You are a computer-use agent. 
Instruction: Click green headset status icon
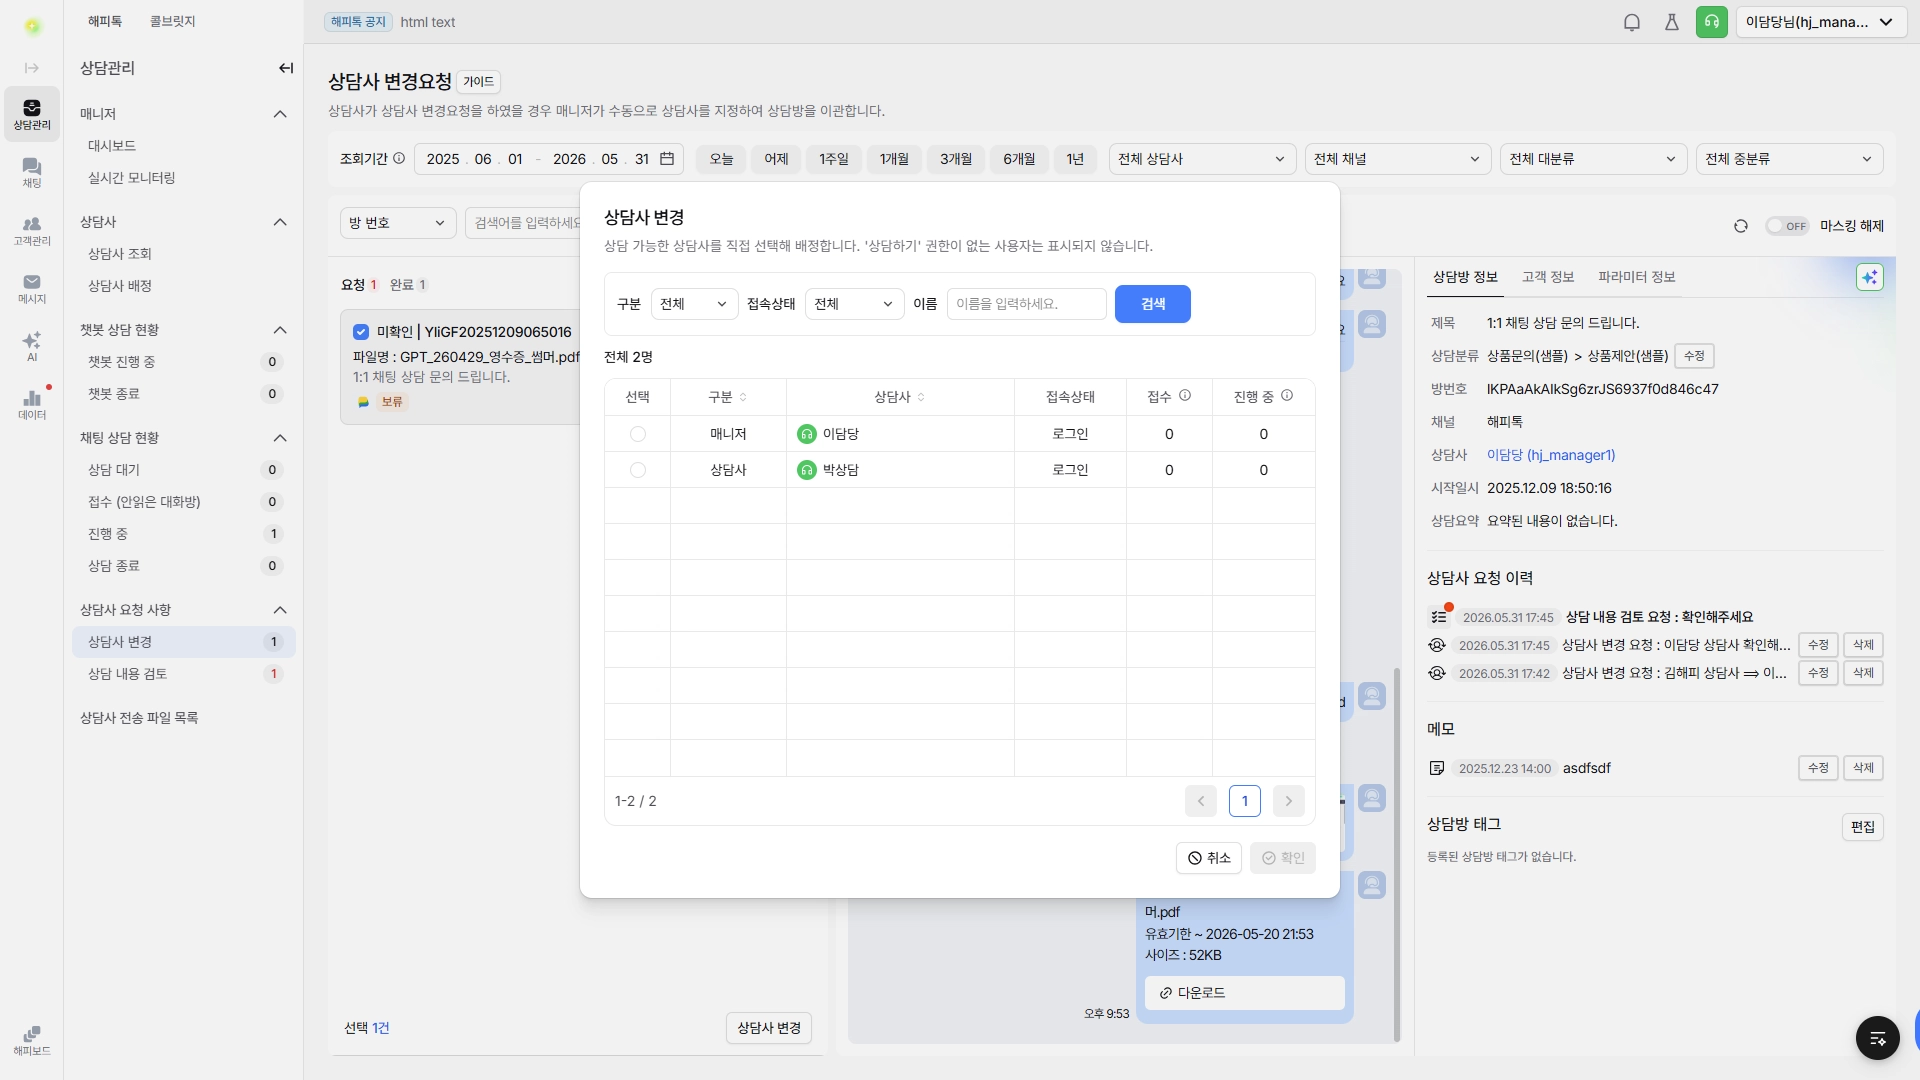coord(1712,22)
